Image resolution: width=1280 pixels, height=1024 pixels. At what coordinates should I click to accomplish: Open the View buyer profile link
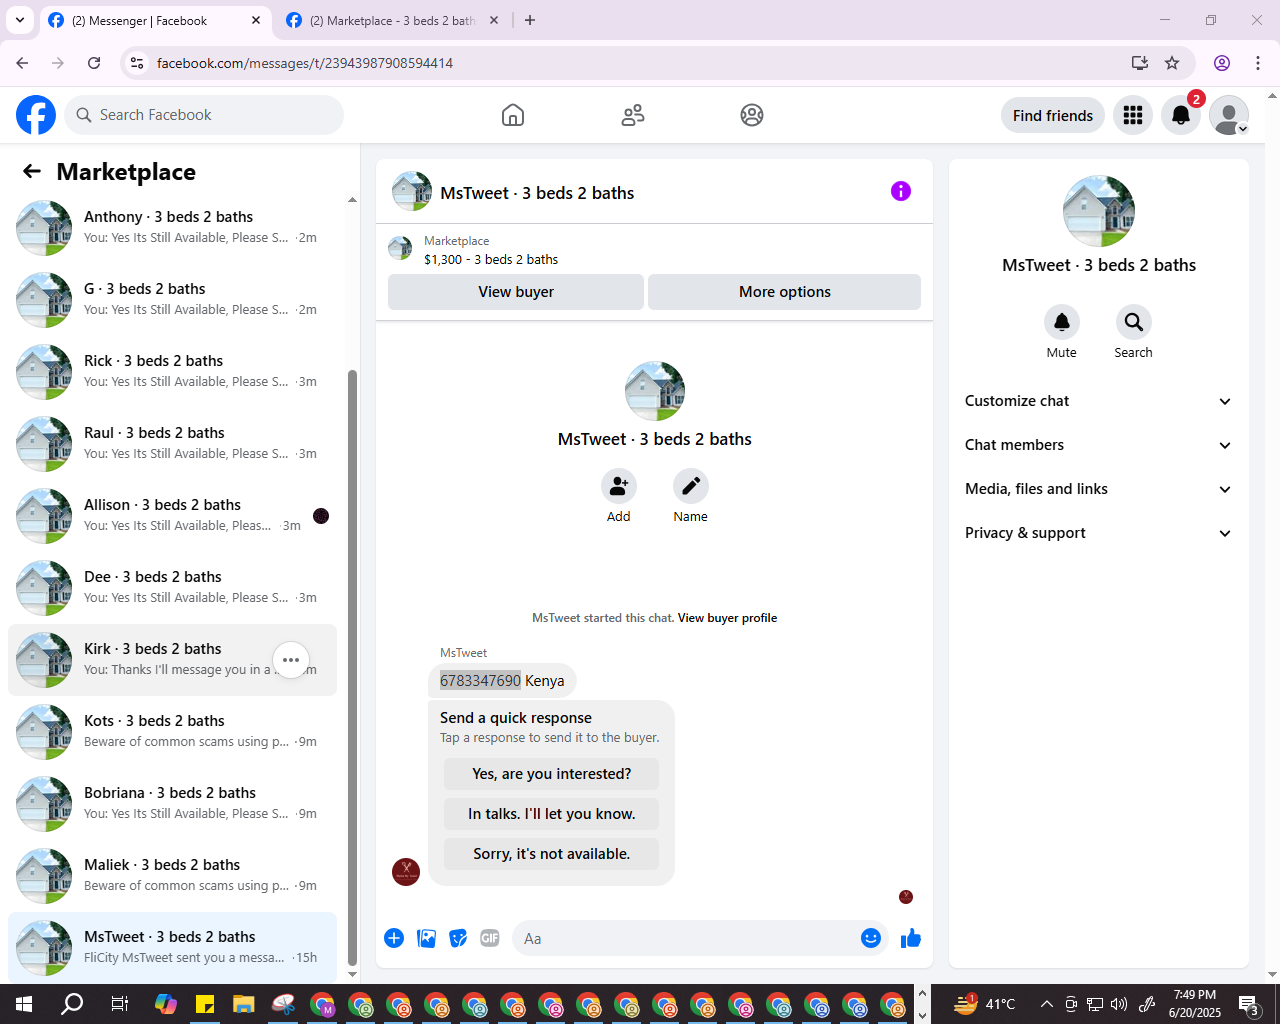click(727, 618)
